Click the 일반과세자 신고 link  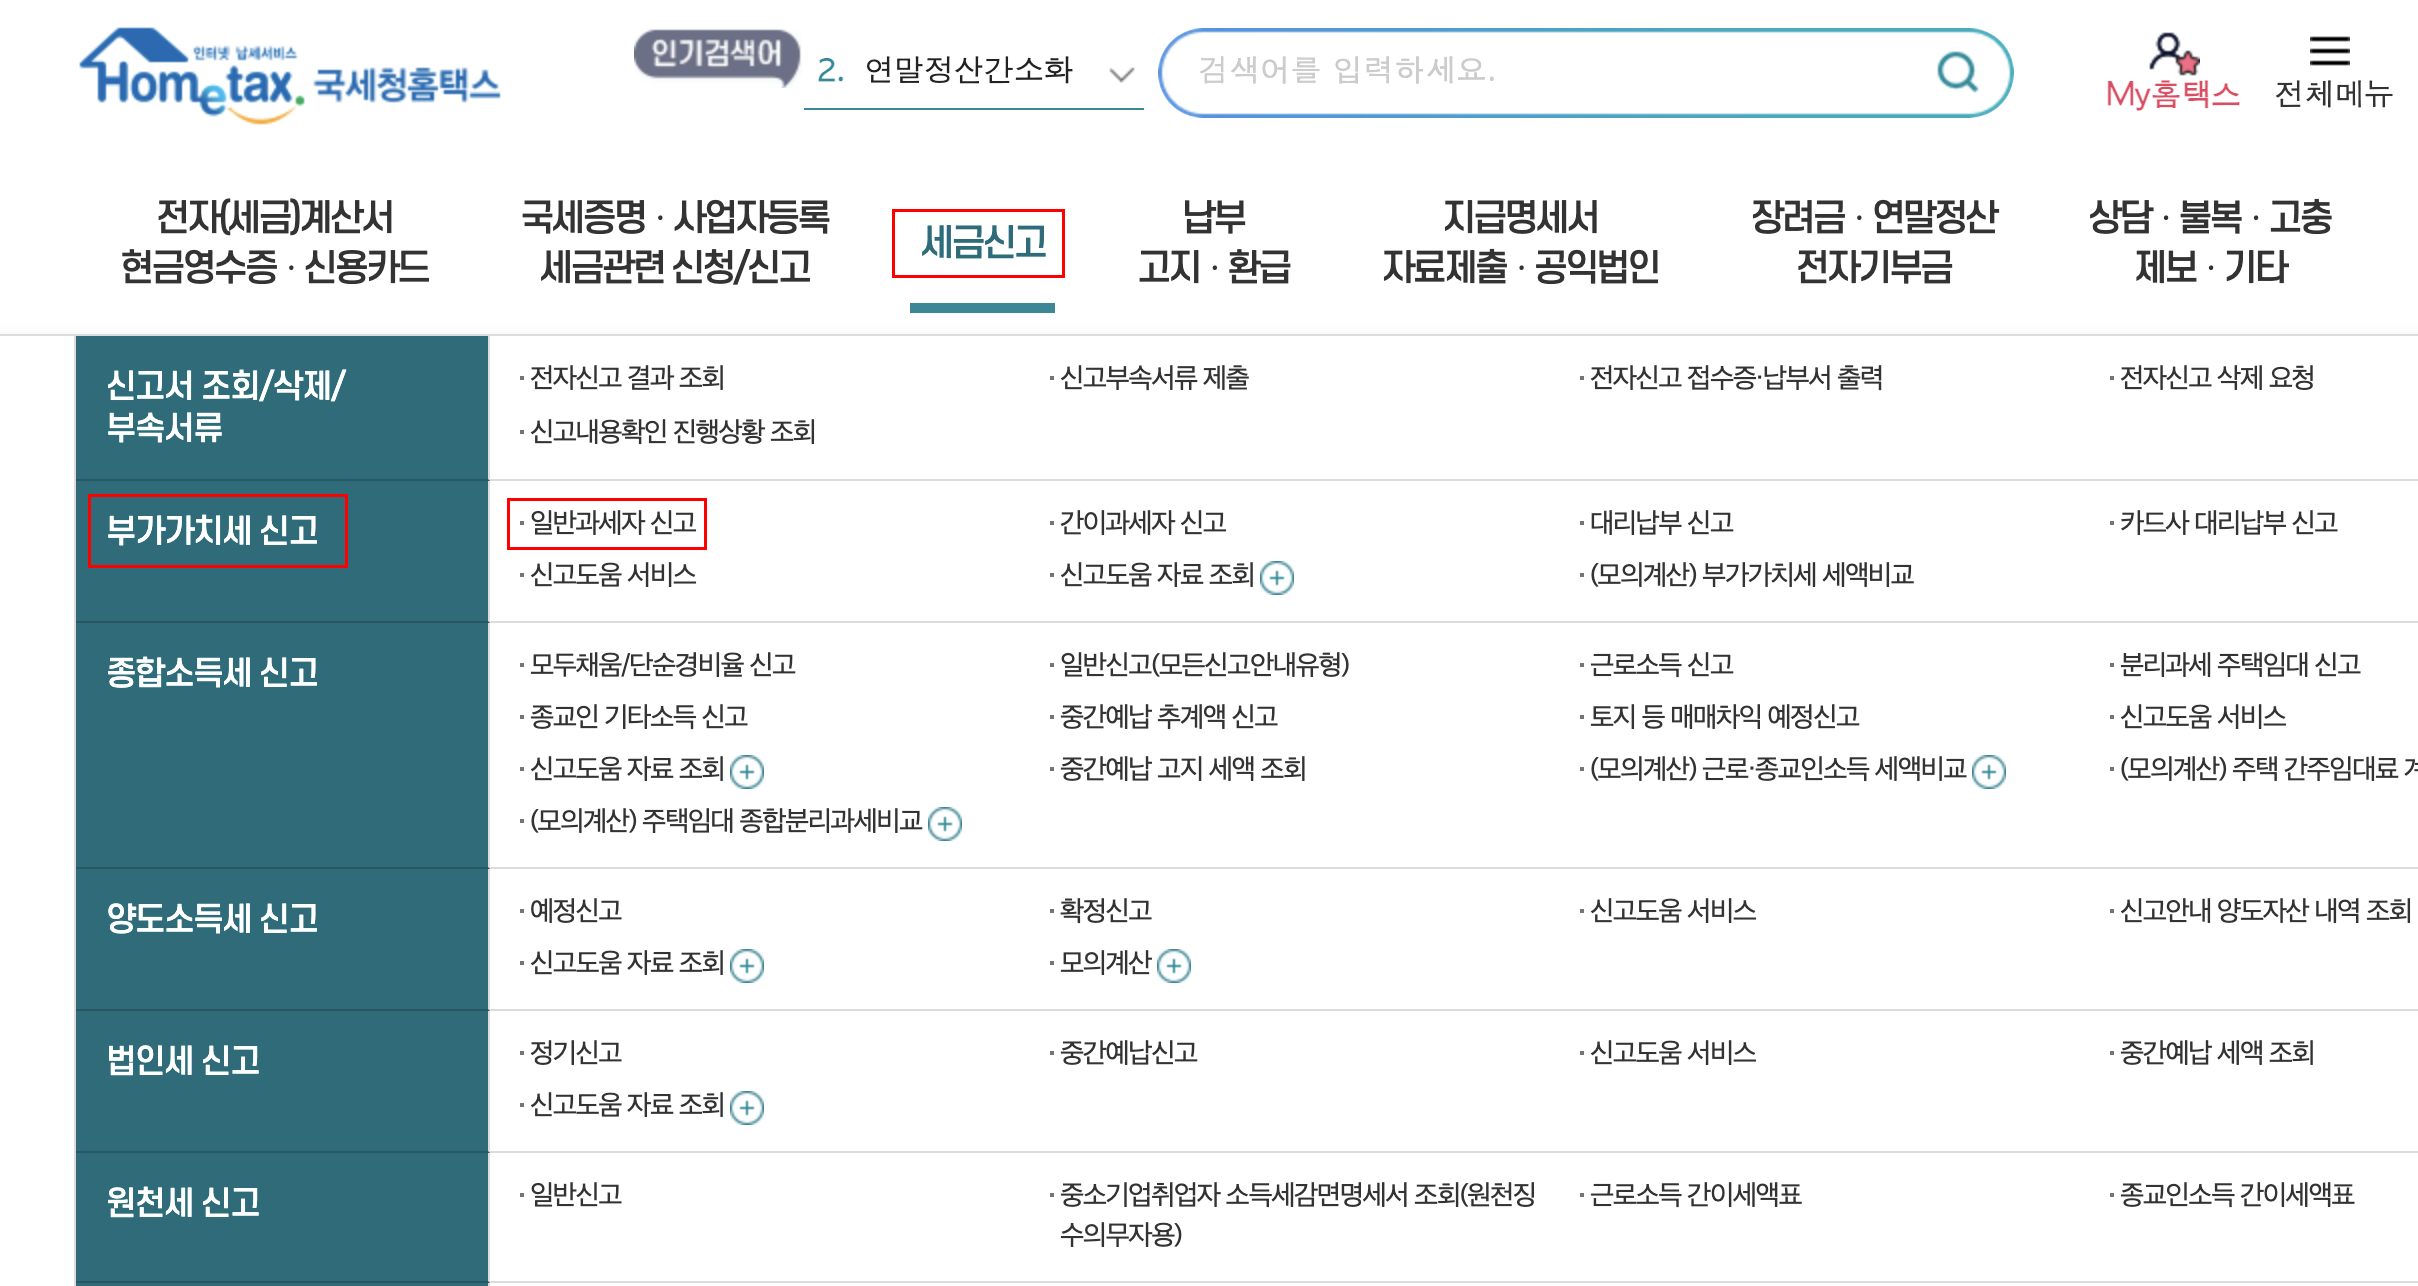(608, 521)
